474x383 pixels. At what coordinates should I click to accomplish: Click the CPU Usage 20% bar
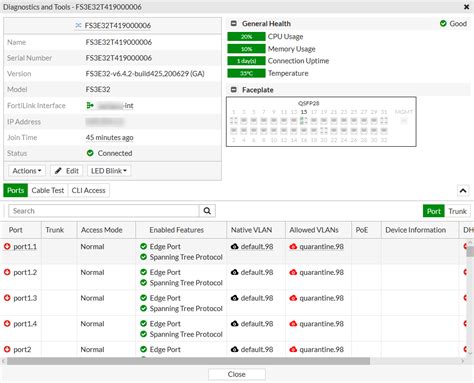(x=246, y=37)
